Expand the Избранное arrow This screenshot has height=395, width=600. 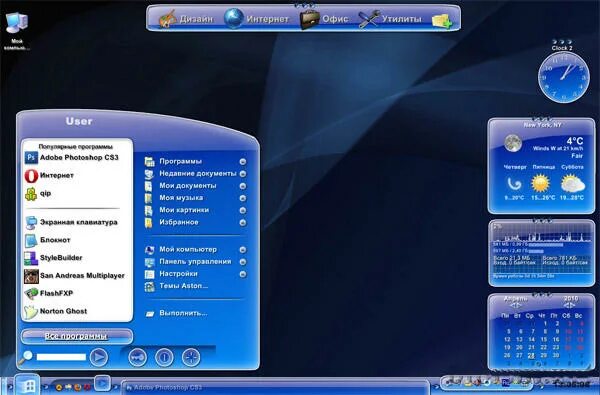click(x=243, y=222)
